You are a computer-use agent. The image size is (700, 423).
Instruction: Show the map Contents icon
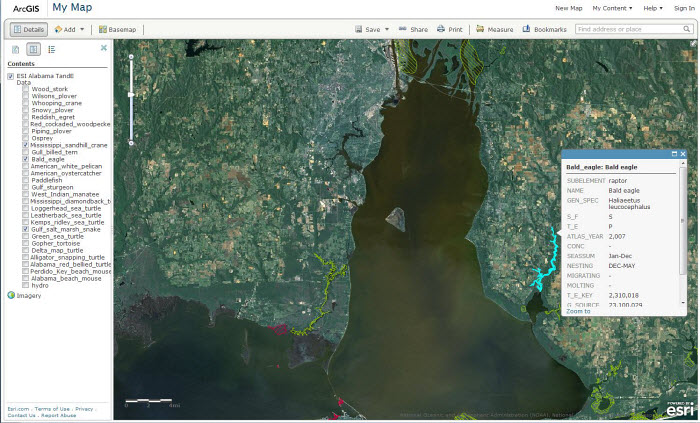point(33,50)
